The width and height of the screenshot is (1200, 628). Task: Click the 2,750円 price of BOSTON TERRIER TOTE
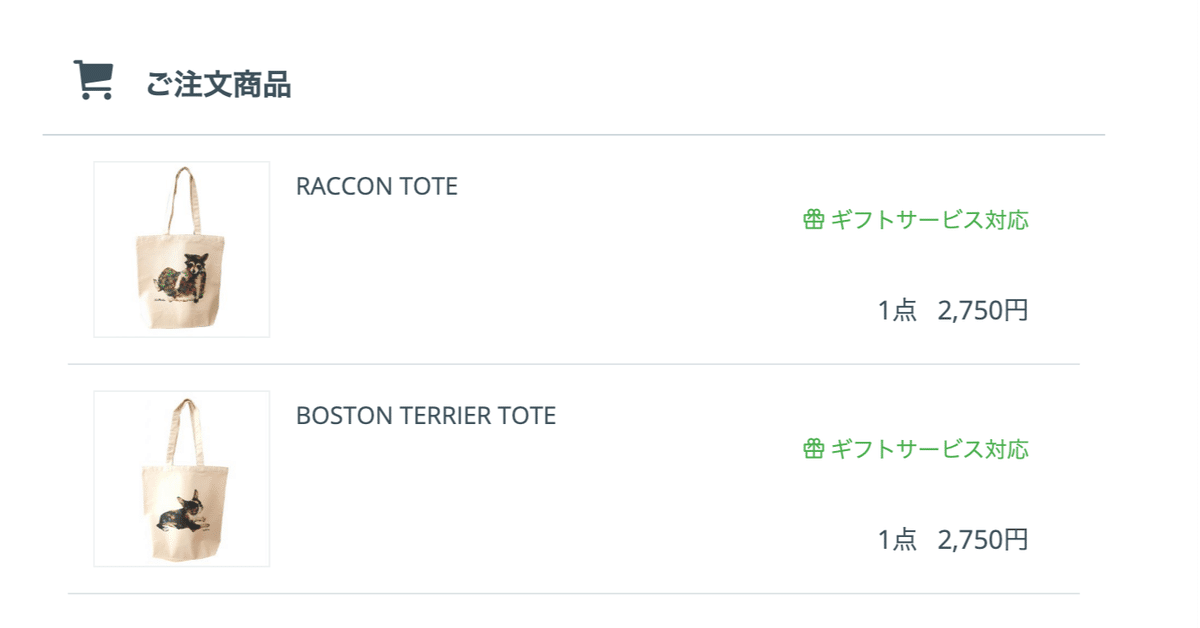click(x=983, y=540)
